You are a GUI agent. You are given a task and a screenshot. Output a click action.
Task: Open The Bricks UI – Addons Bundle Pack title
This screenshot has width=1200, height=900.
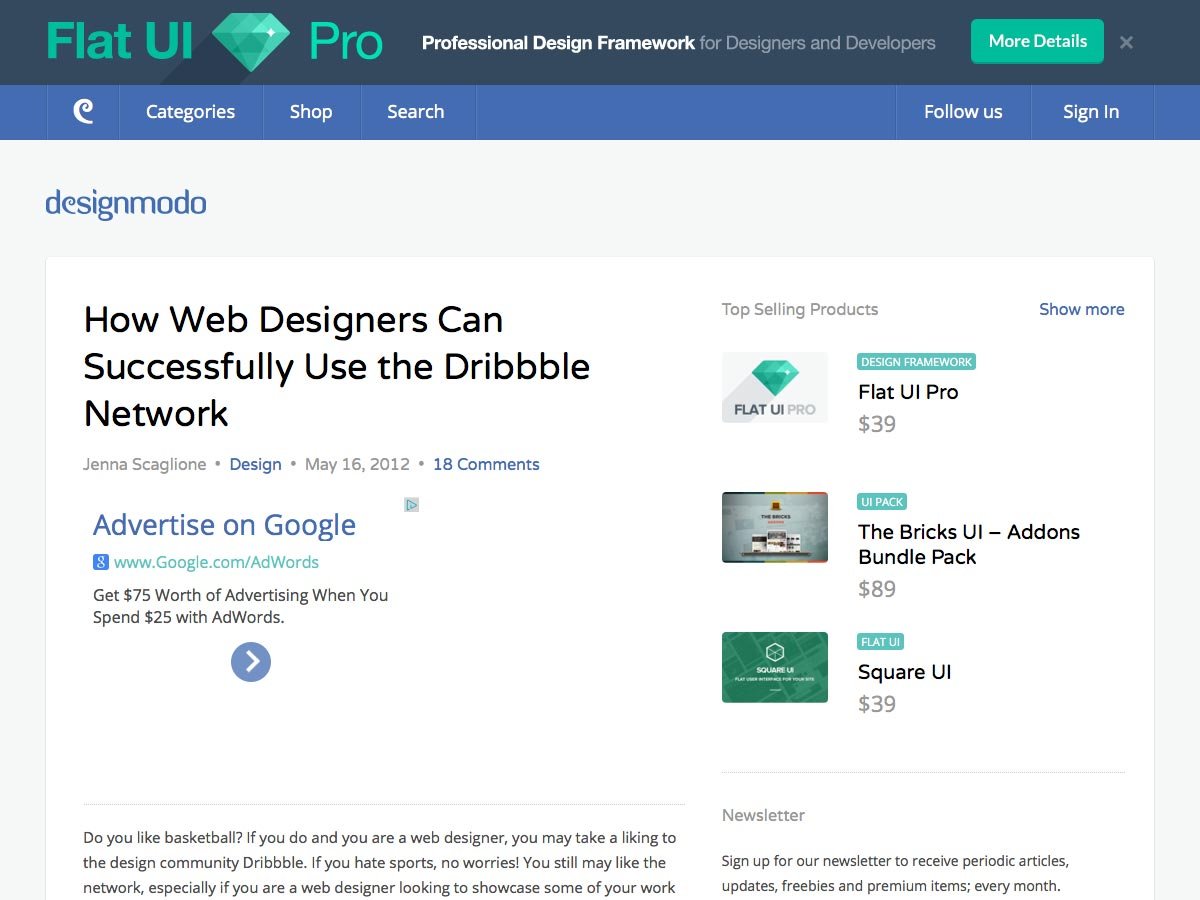point(969,544)
